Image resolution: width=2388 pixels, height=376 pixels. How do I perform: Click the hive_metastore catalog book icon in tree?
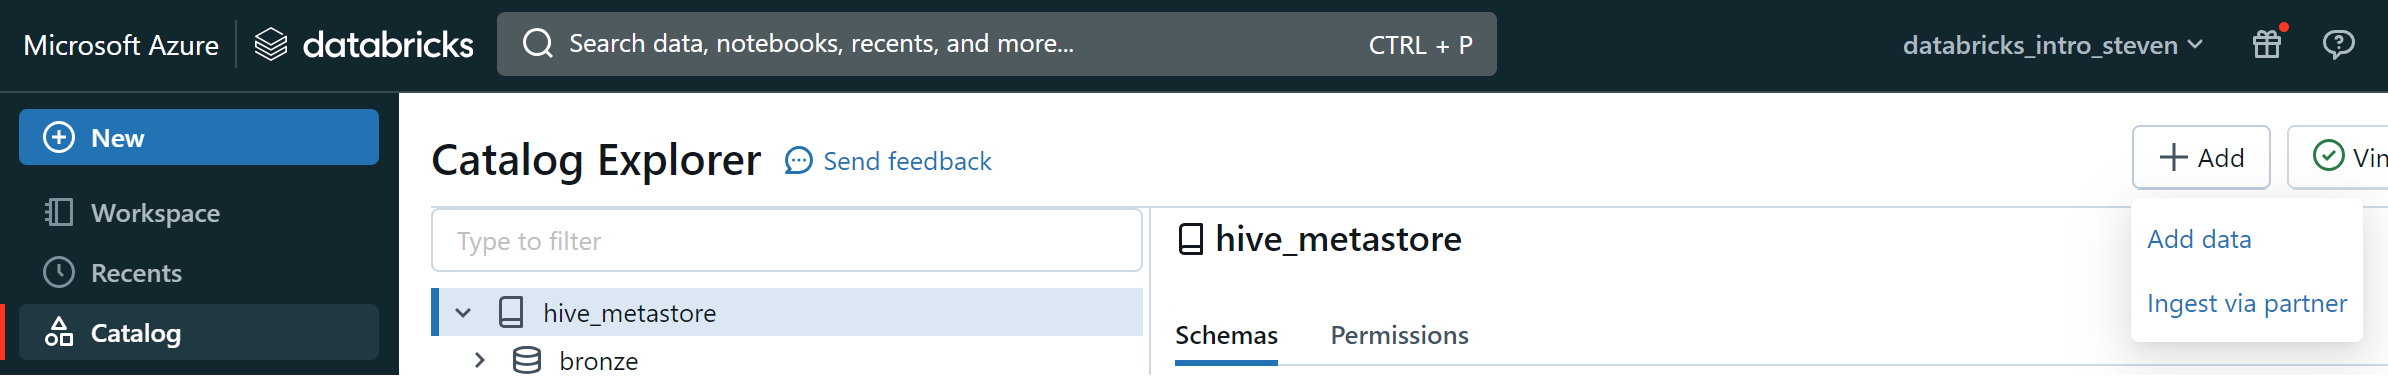[511, 312]
